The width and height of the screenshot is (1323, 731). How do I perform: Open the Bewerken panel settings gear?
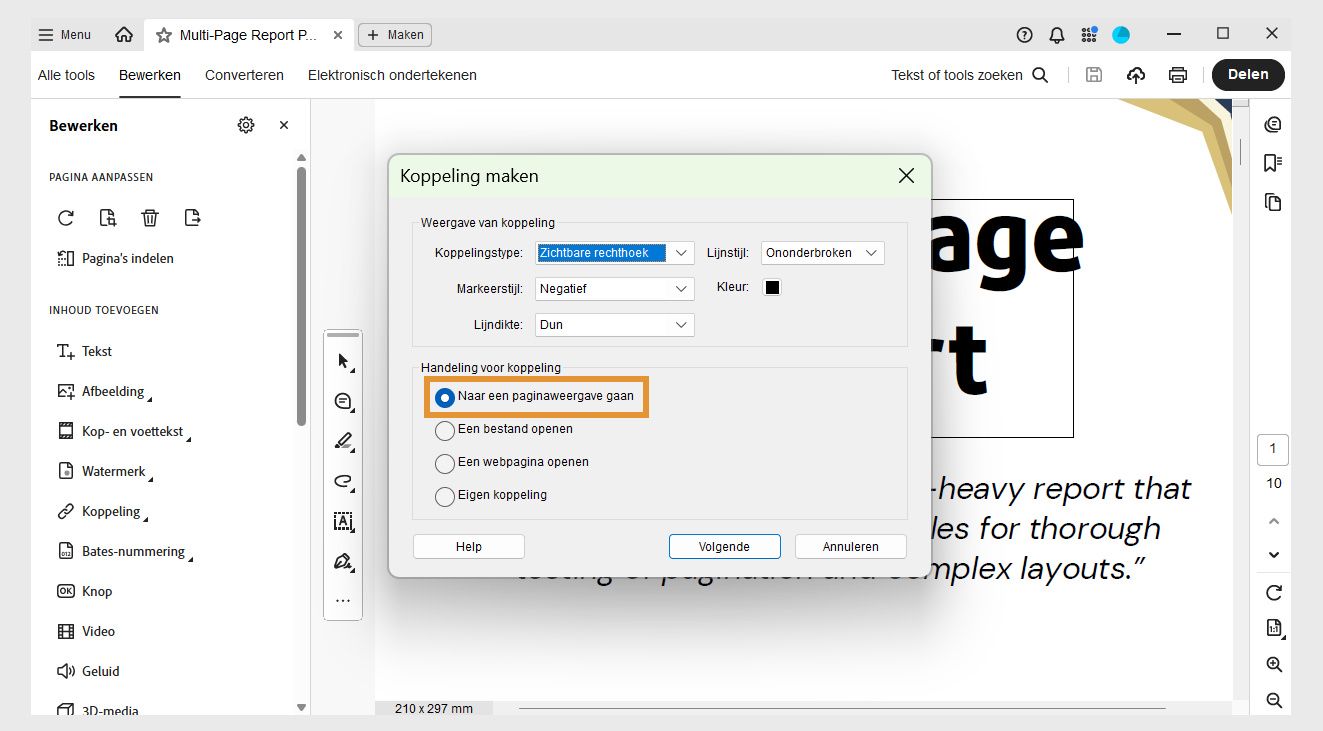click(246, 125)
